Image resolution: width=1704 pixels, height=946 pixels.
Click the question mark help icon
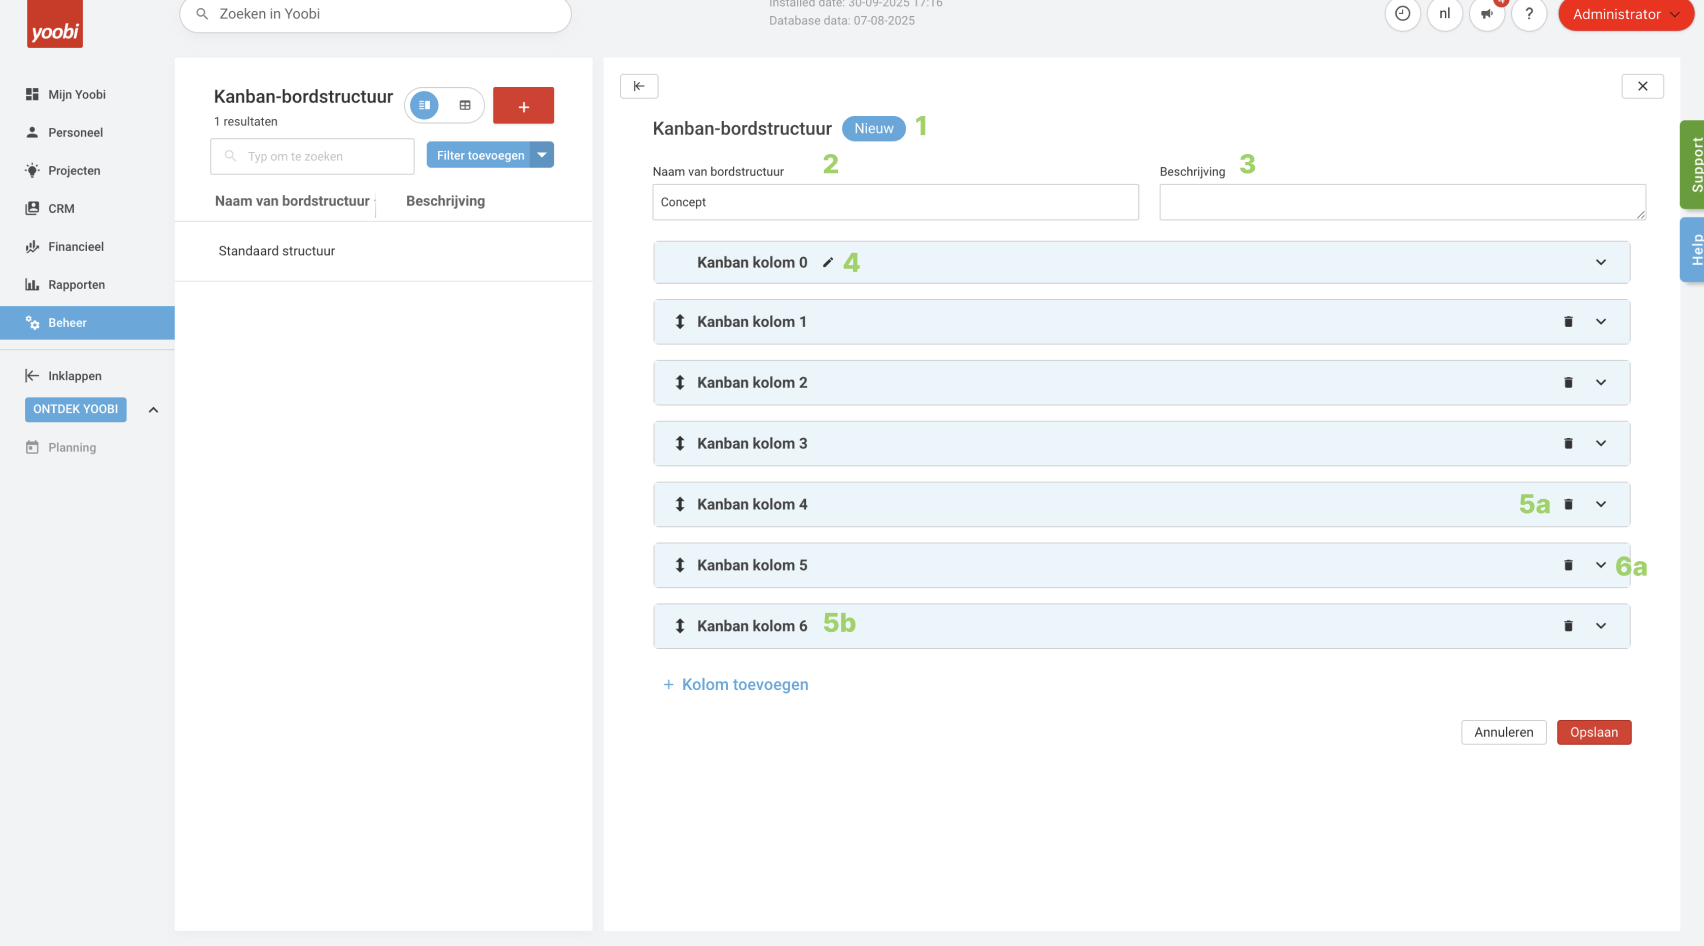tap(1529, 14)
